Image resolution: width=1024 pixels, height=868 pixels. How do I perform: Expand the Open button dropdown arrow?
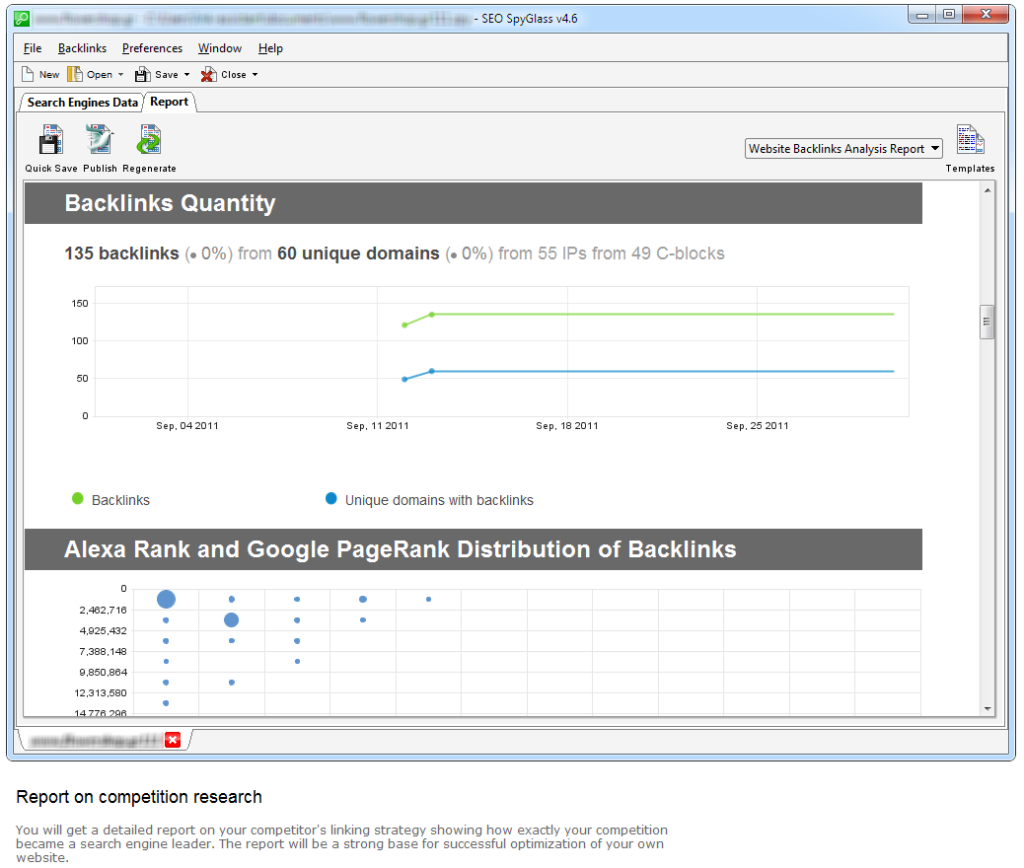pyautogui.click(x=120, y=75)
